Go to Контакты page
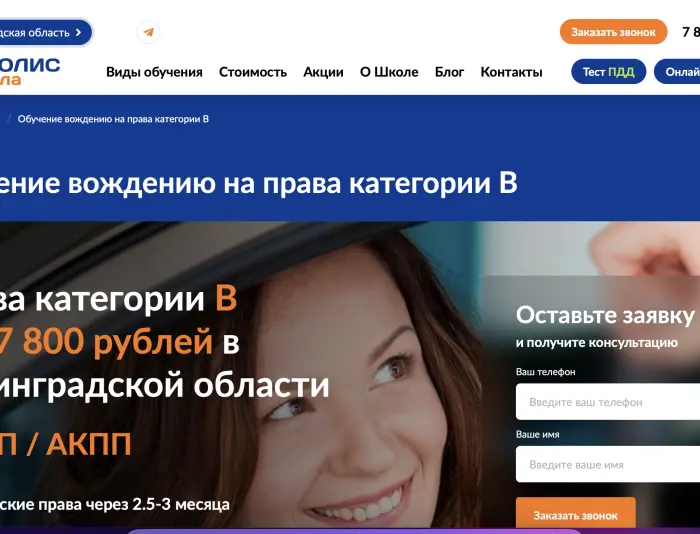700x534 pixels. click(x=511, y=72)
